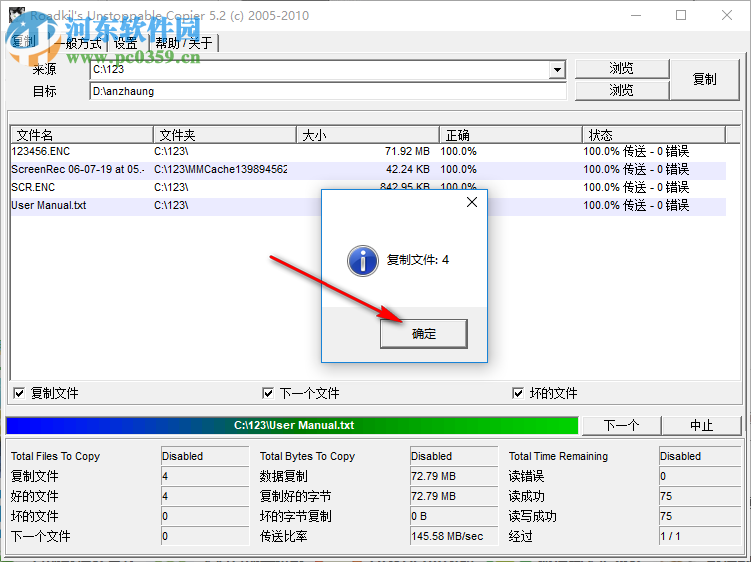Click the 坏的字节复制 0 B value
The width and height of the screenshot is (751, 562).
(x=454, y=516)
